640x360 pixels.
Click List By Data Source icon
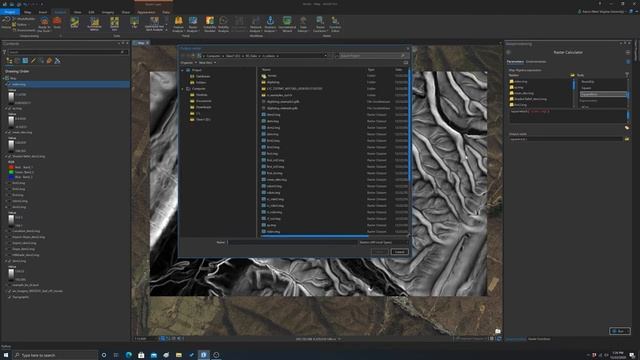pos(17,60)
